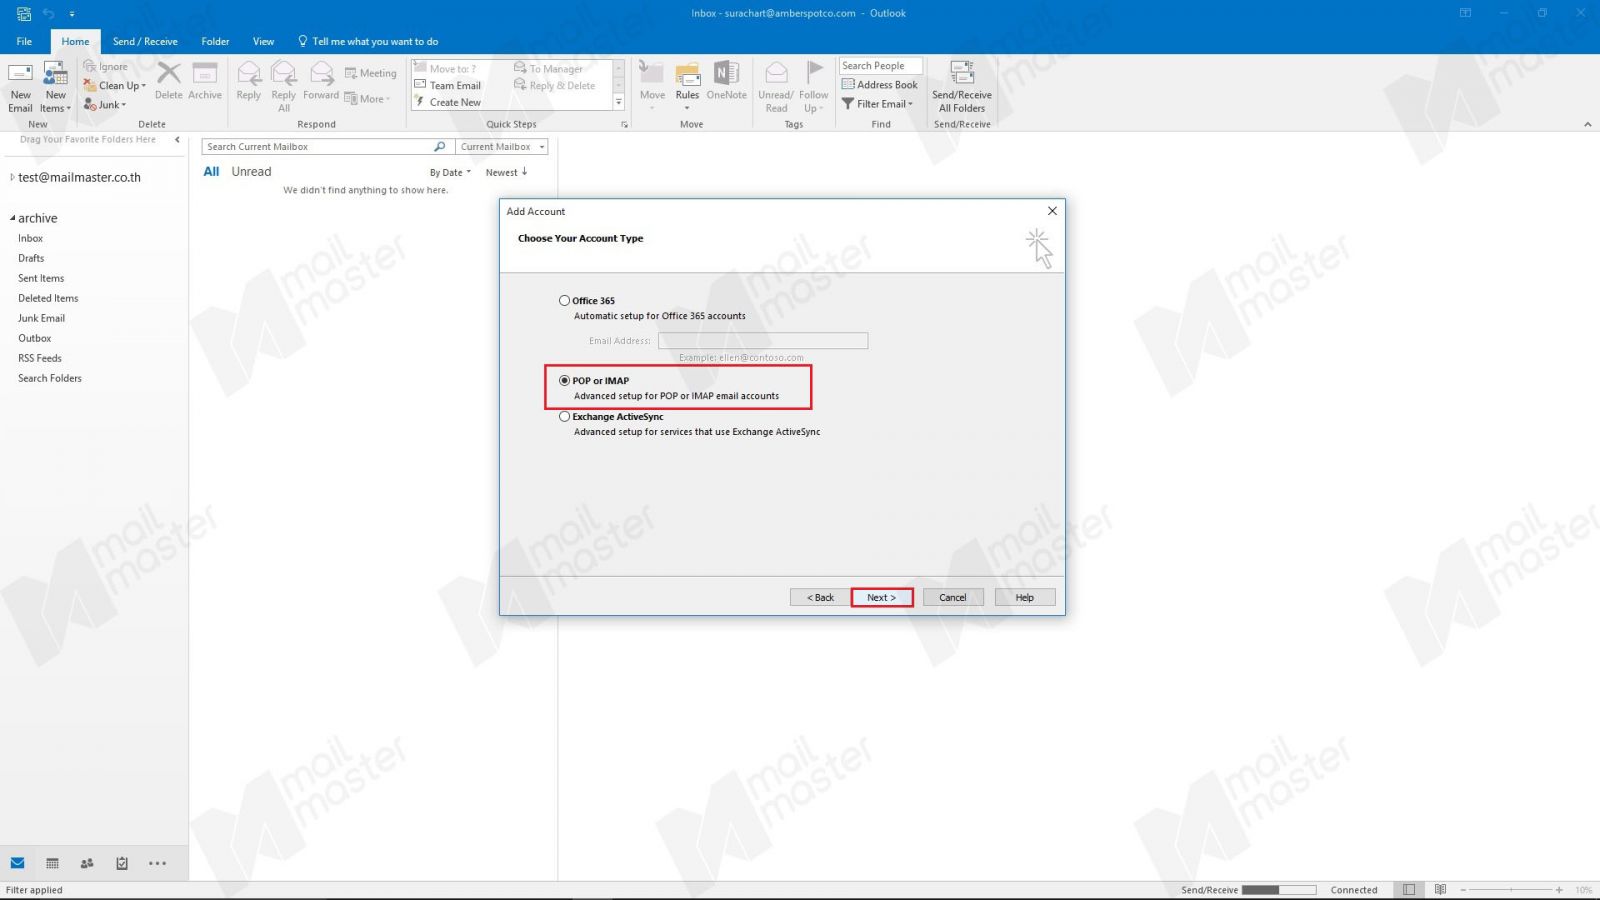Open Ribbon Display Options
The image size is (1600, 900).
tap(1465, 13)
